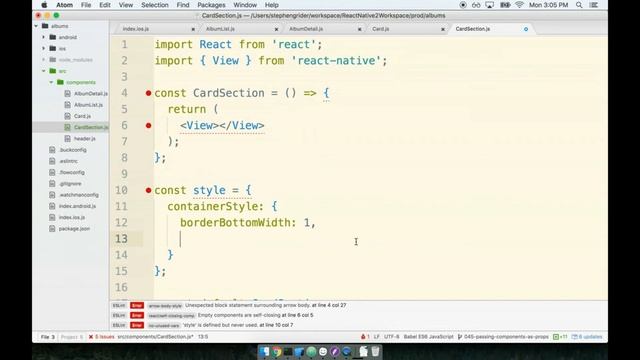The width and height of the screenshot is (640, 360).
Task: Click git branch 045-passing-components-as-props
Action: (x=503, y=337)
